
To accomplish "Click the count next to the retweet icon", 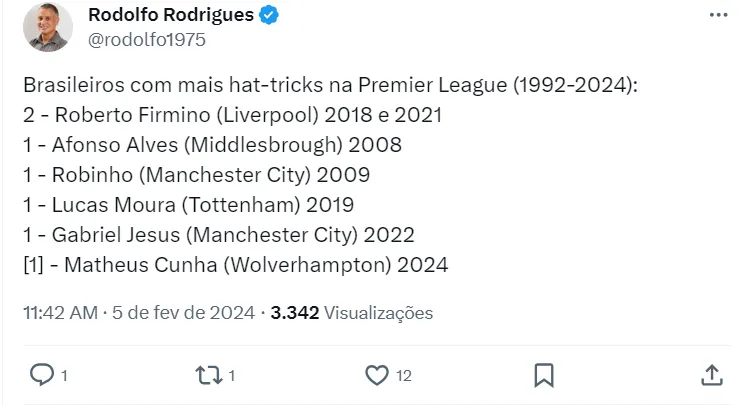I will (232, 375).
